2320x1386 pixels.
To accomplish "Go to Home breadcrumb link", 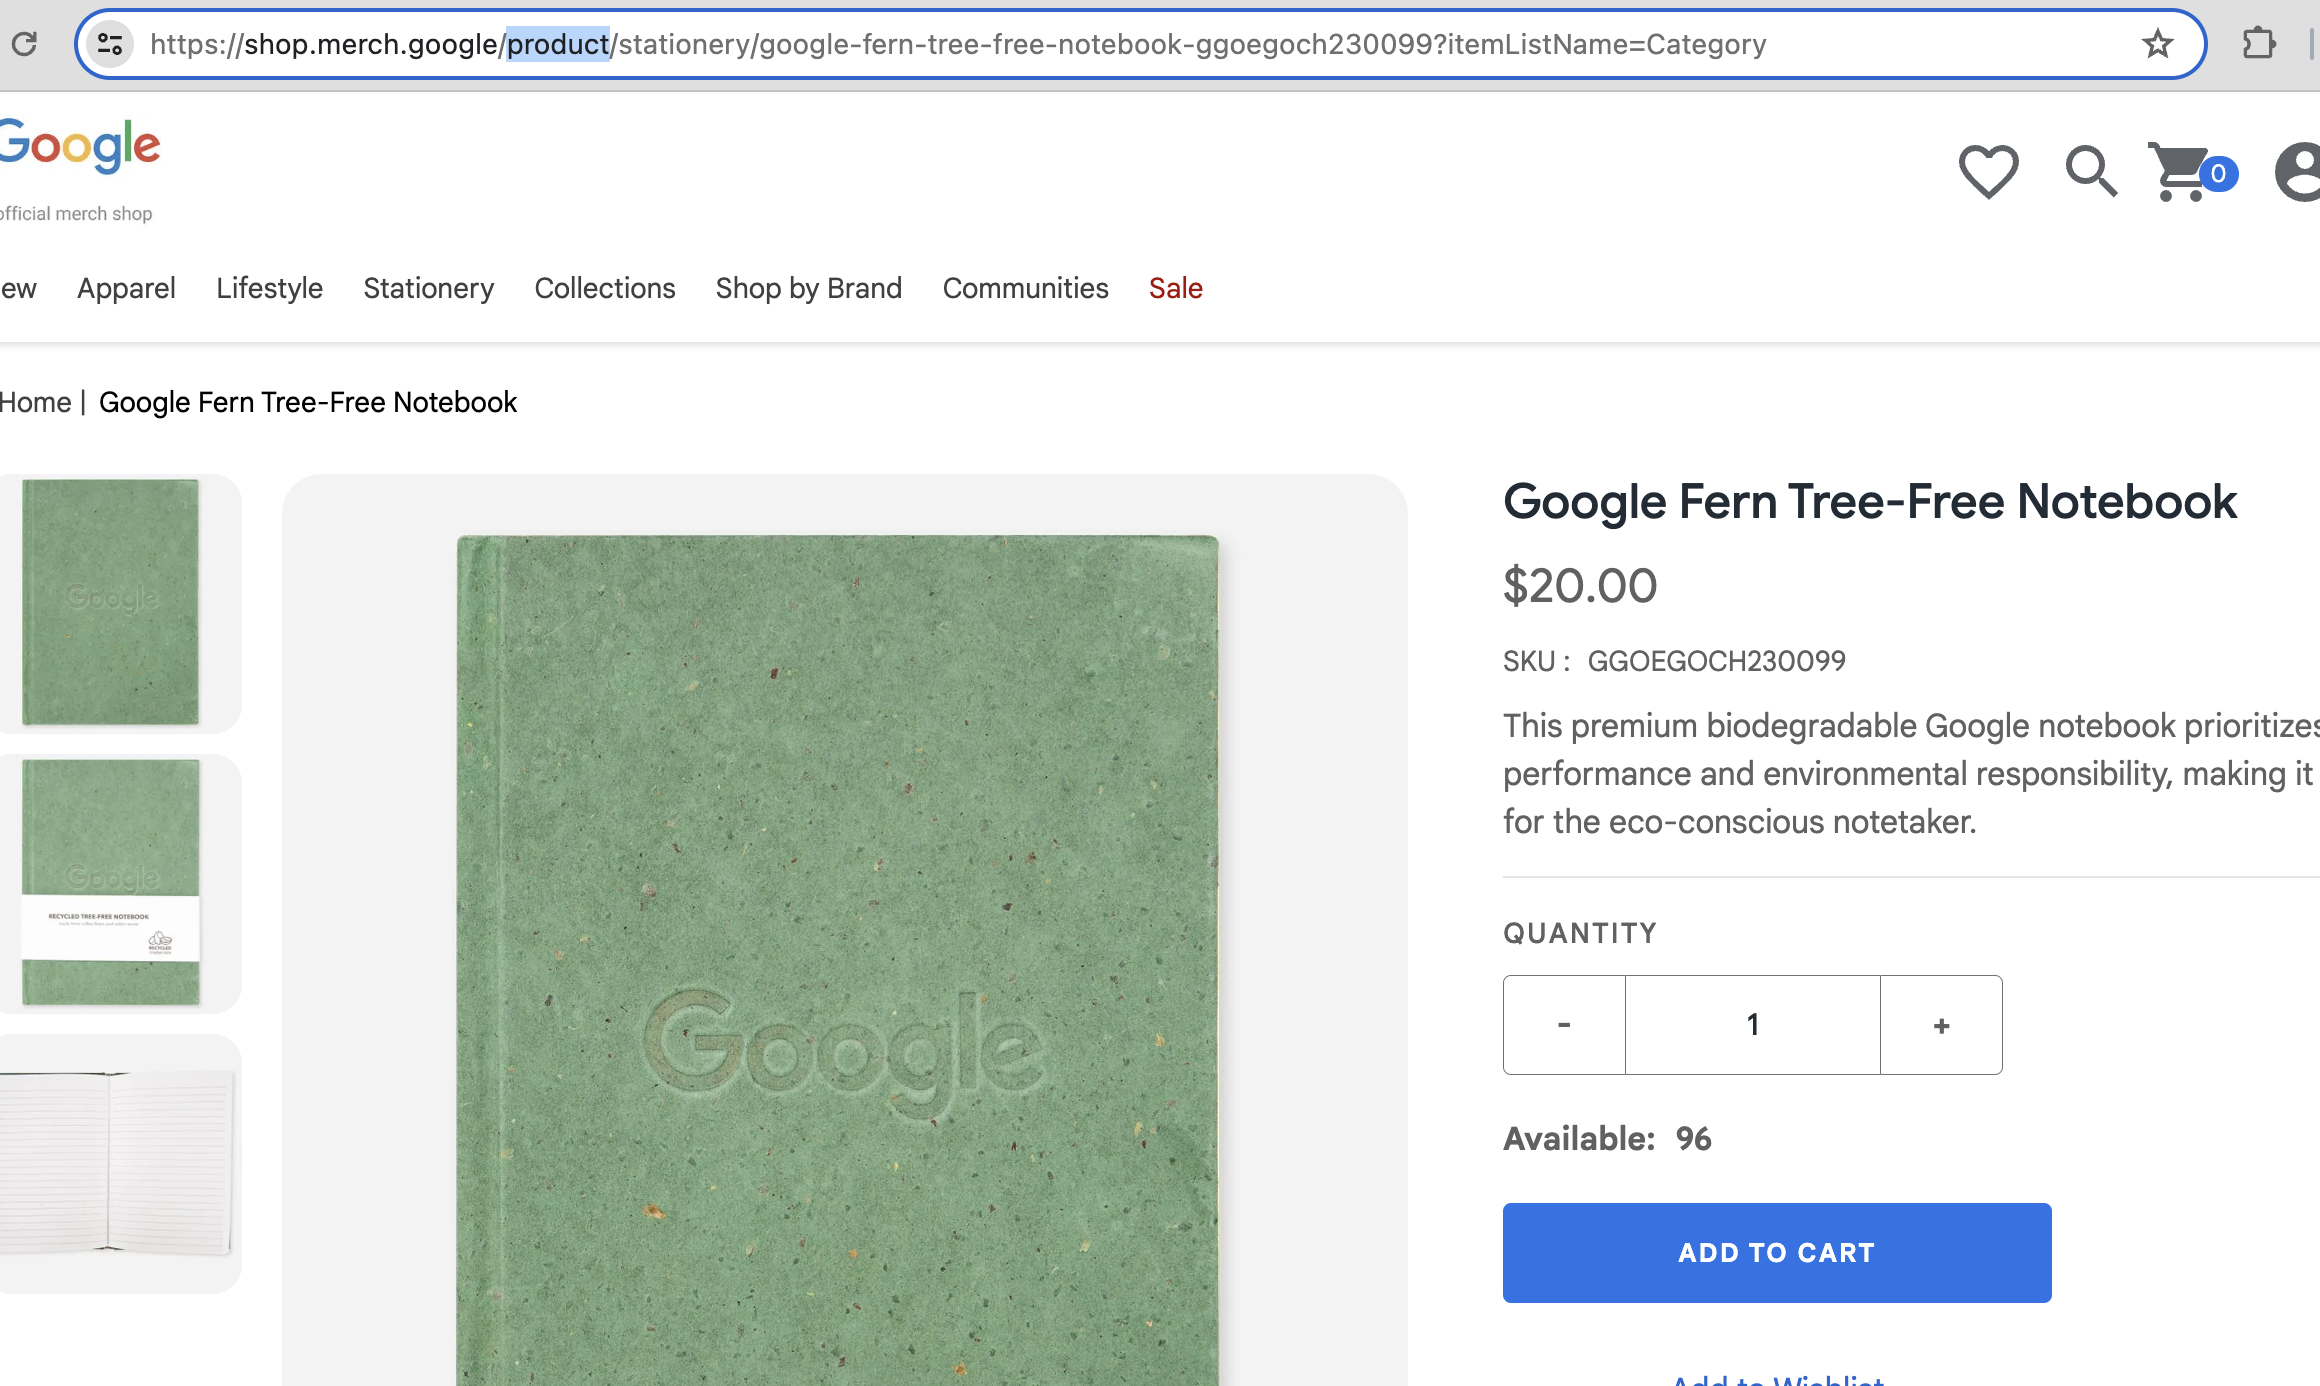I will tap(35, 402).
